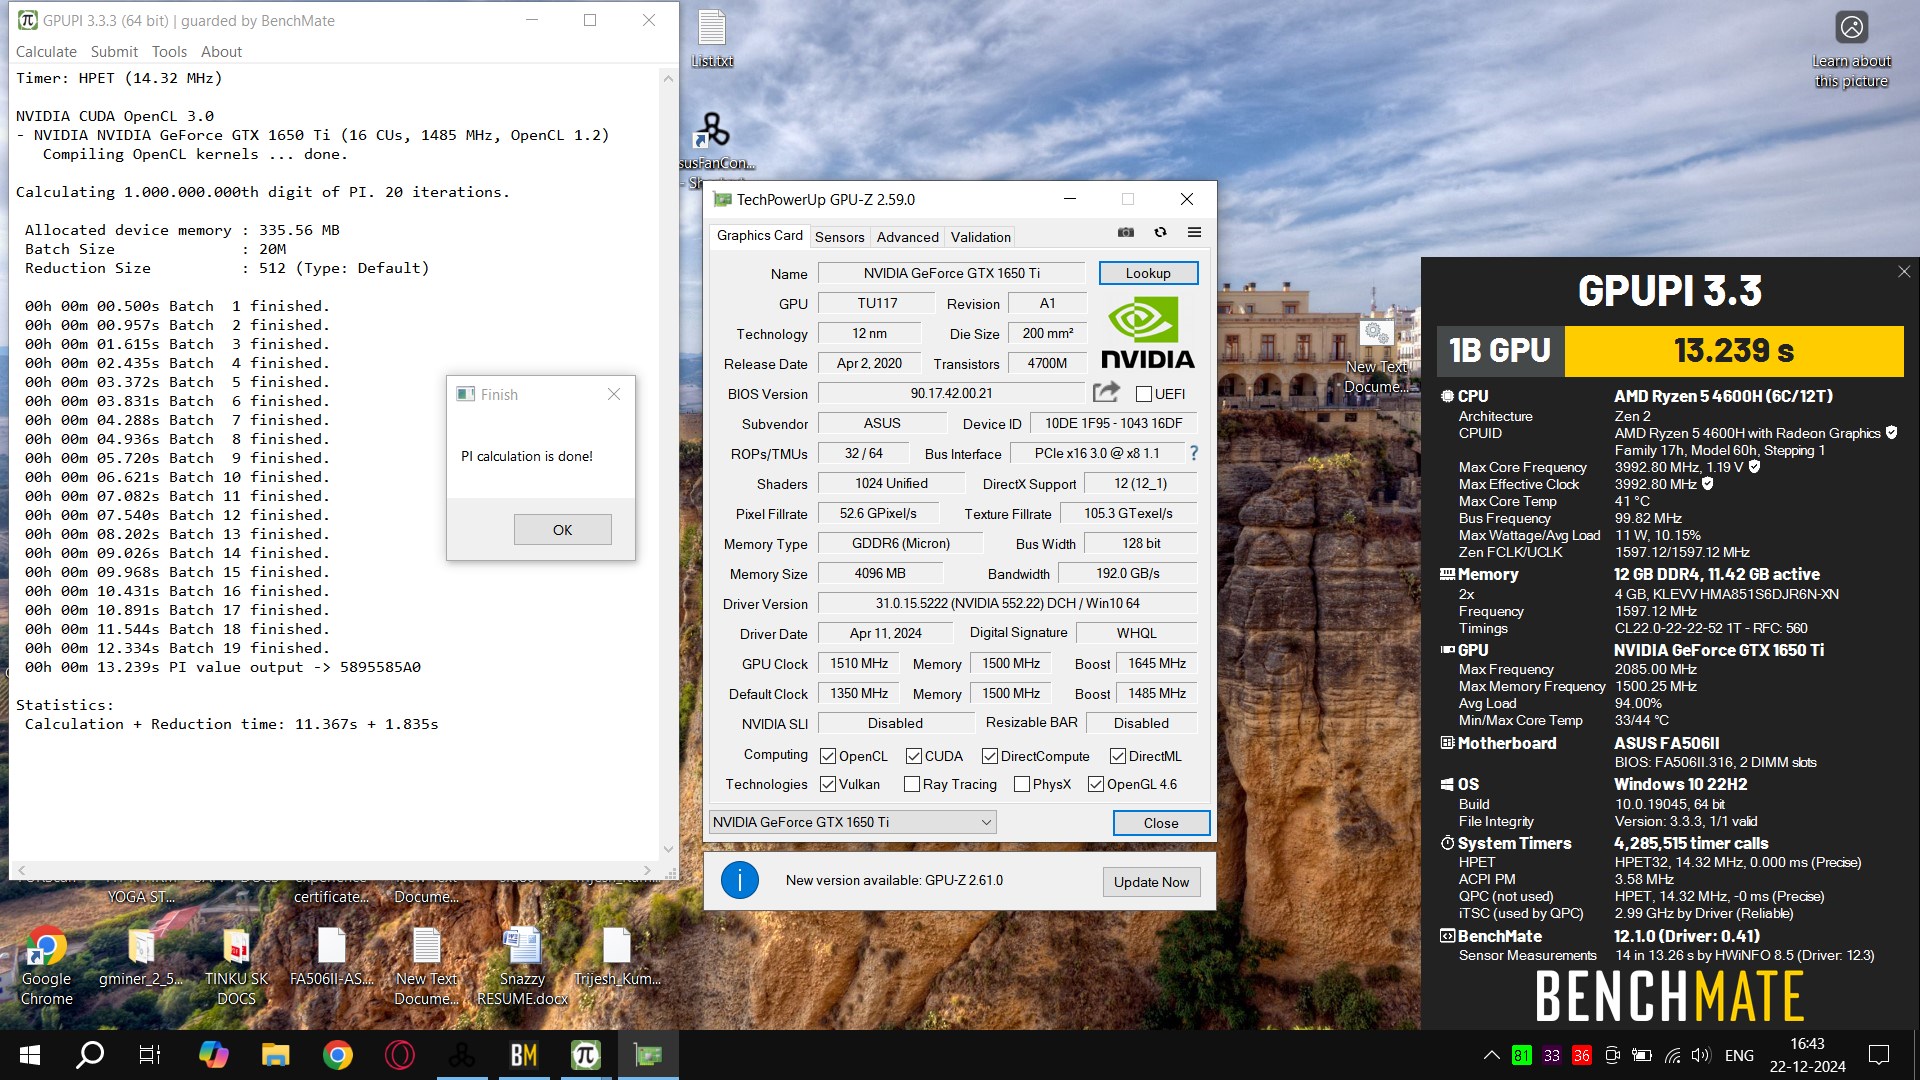1920x1080 pixels.
Task: Click the Windows Start button
Action: coord(30,1055)
